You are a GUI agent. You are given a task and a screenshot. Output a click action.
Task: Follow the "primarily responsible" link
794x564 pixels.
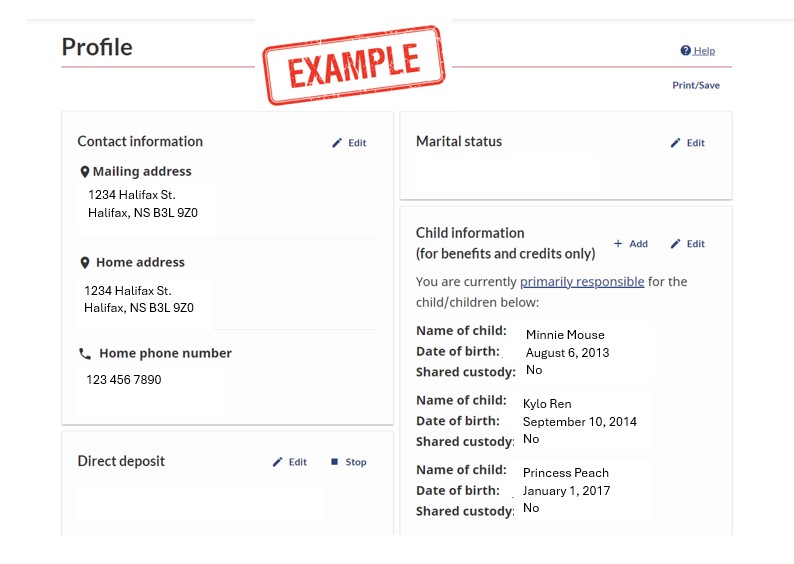(582, 282)
